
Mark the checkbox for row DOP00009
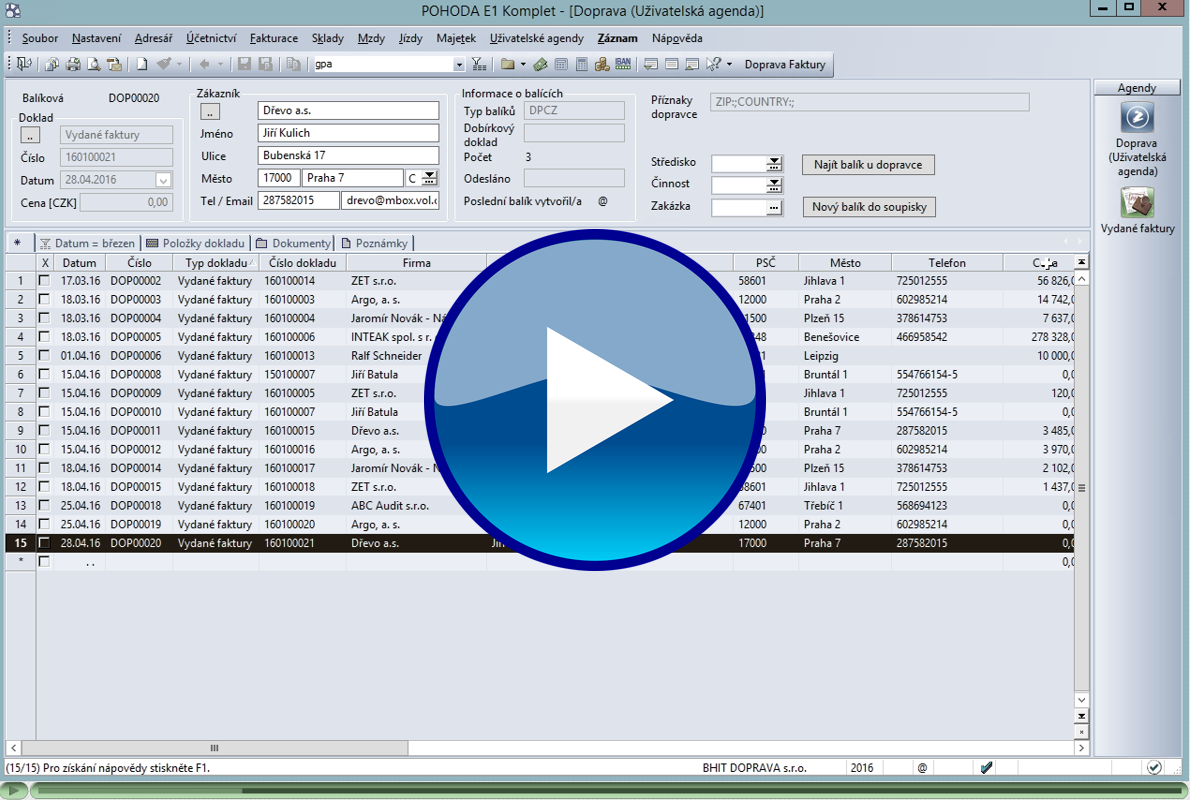(44, 392)
